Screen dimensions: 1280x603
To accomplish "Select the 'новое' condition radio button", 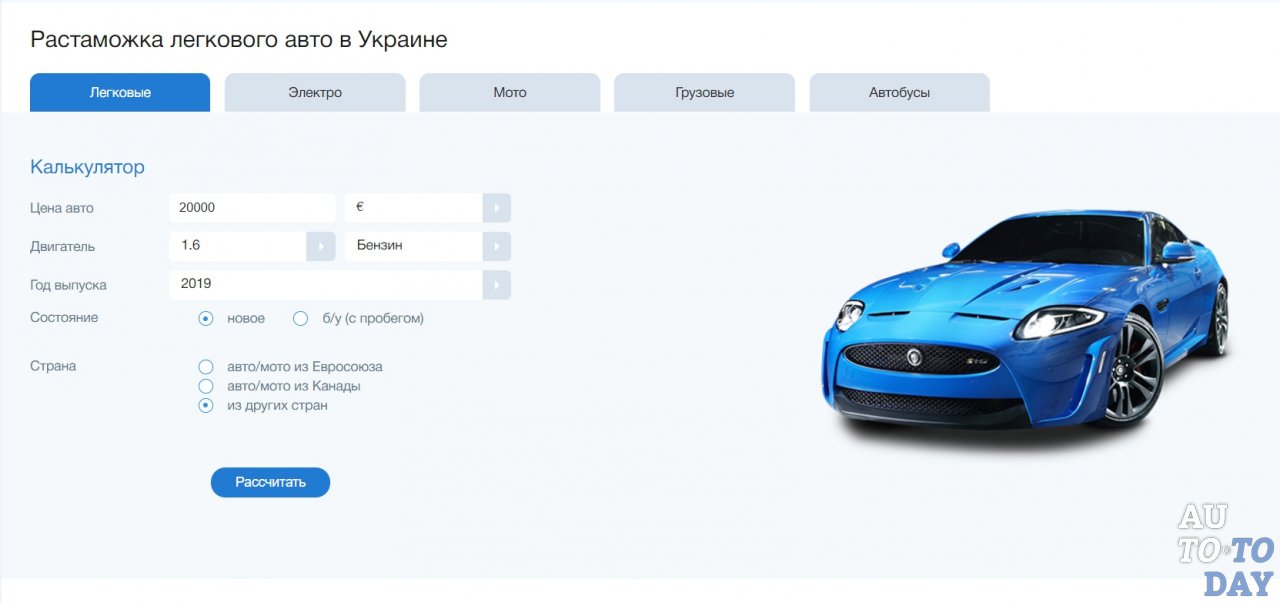I will click(206, 319).
